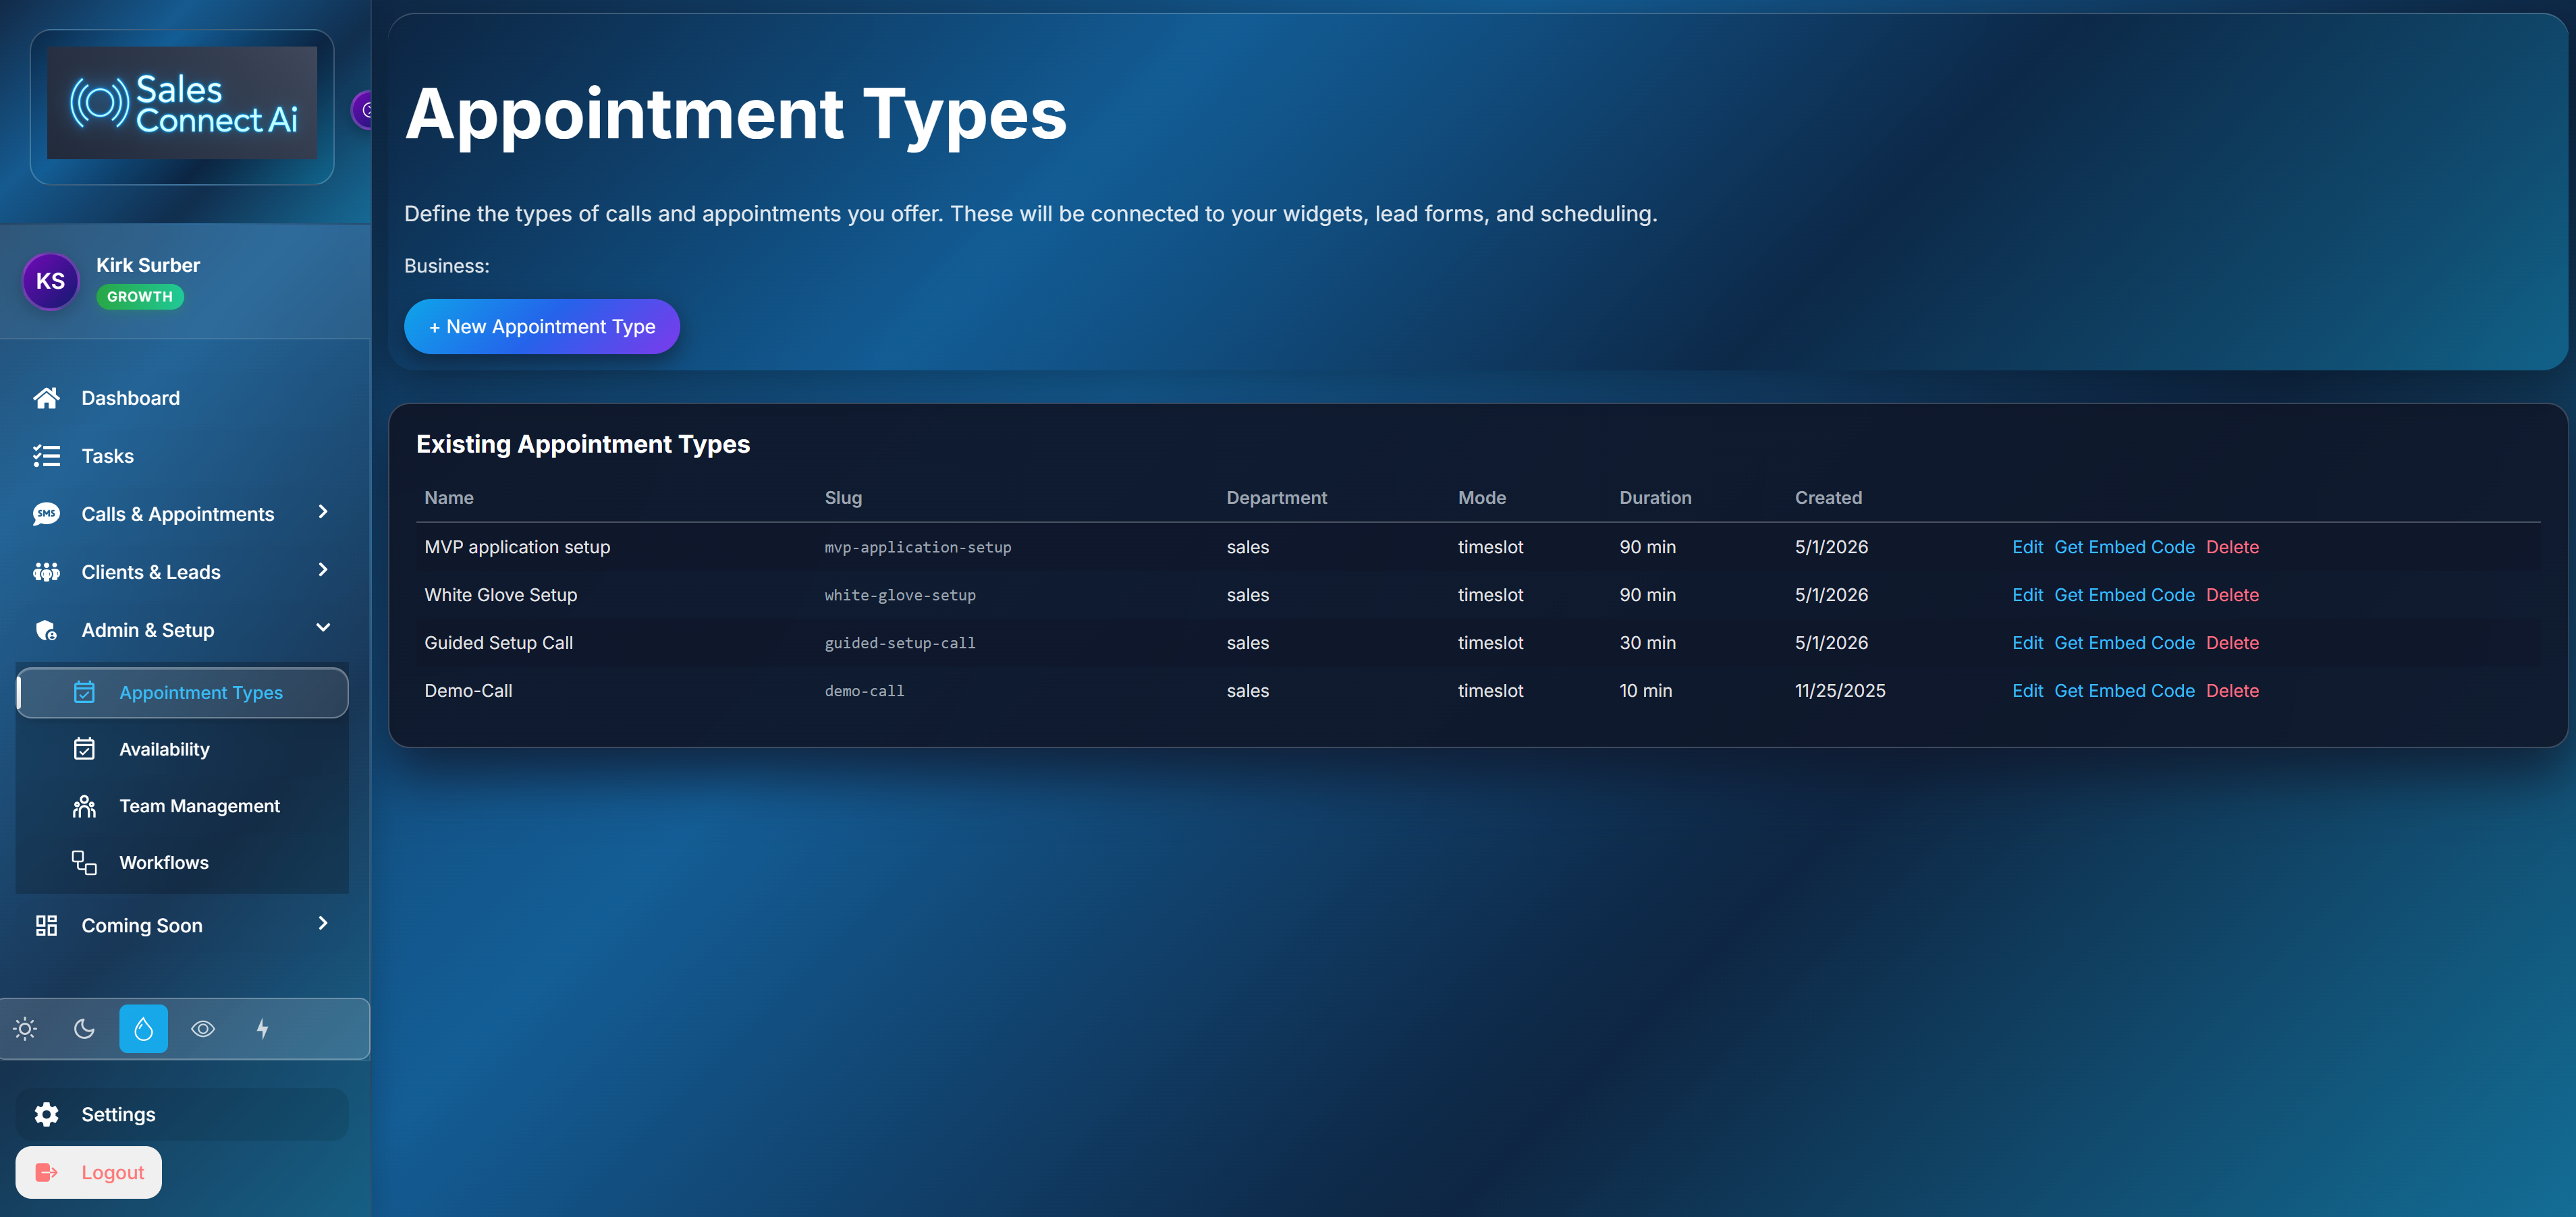The height and width of the screenshot is (1217, 2576).
Task: Open the Dashboard menu item
Action: tap(182, 398)
